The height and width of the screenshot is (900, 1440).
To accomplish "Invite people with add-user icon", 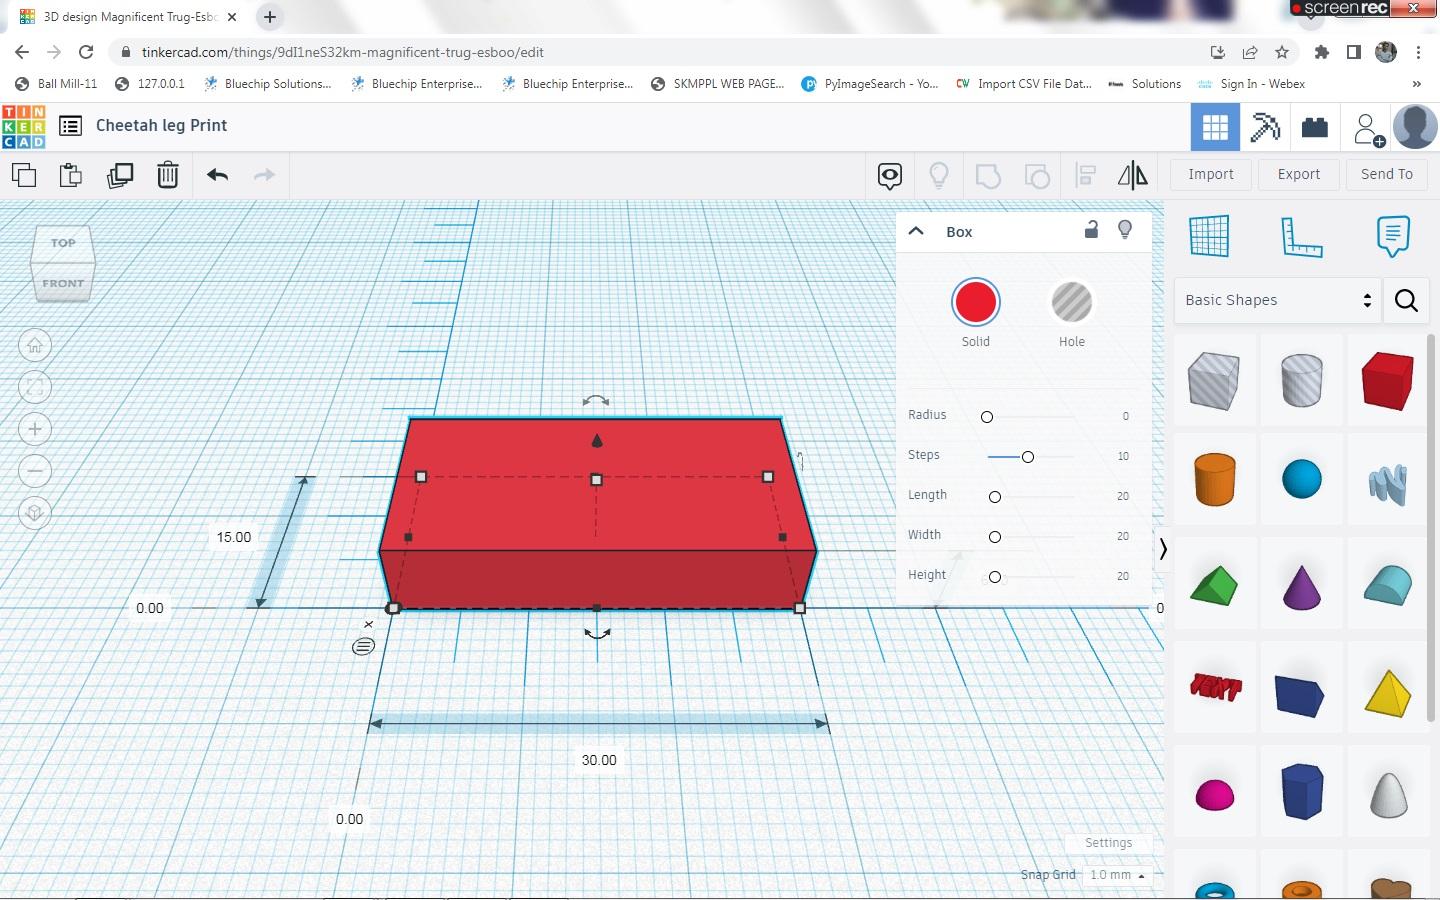I will [x=1367, y=128].
